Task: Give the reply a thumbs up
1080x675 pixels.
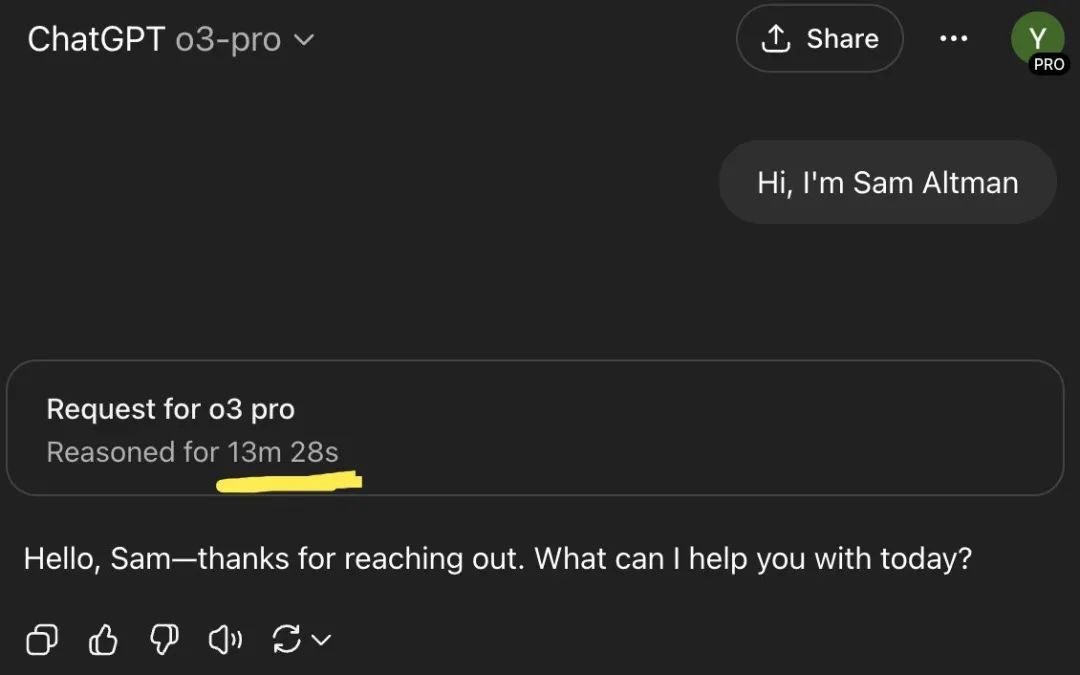Action: point(103,639)
